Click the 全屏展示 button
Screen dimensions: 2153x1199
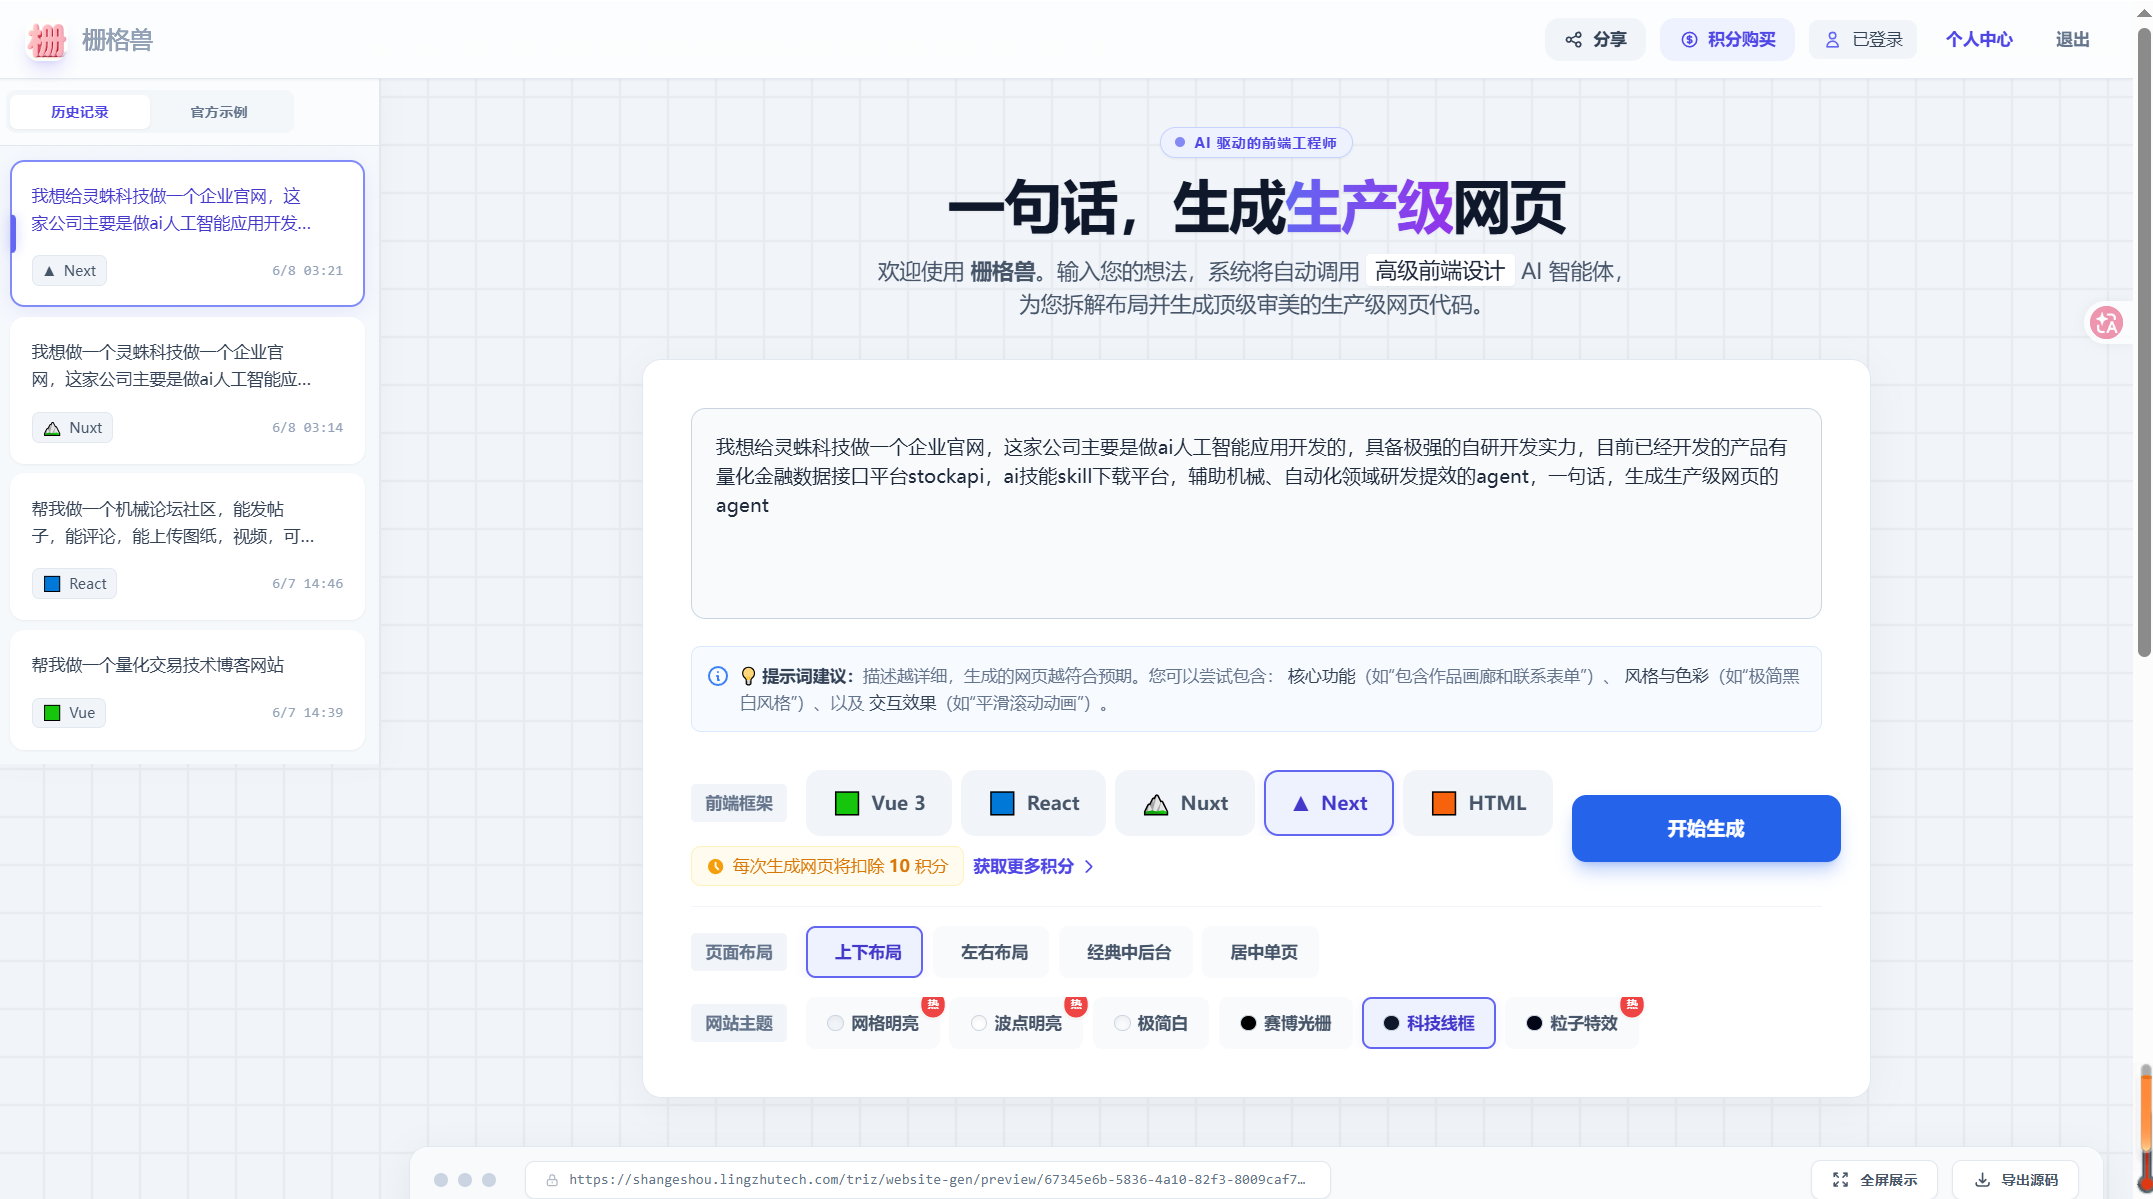[x=1874, y=1180]
